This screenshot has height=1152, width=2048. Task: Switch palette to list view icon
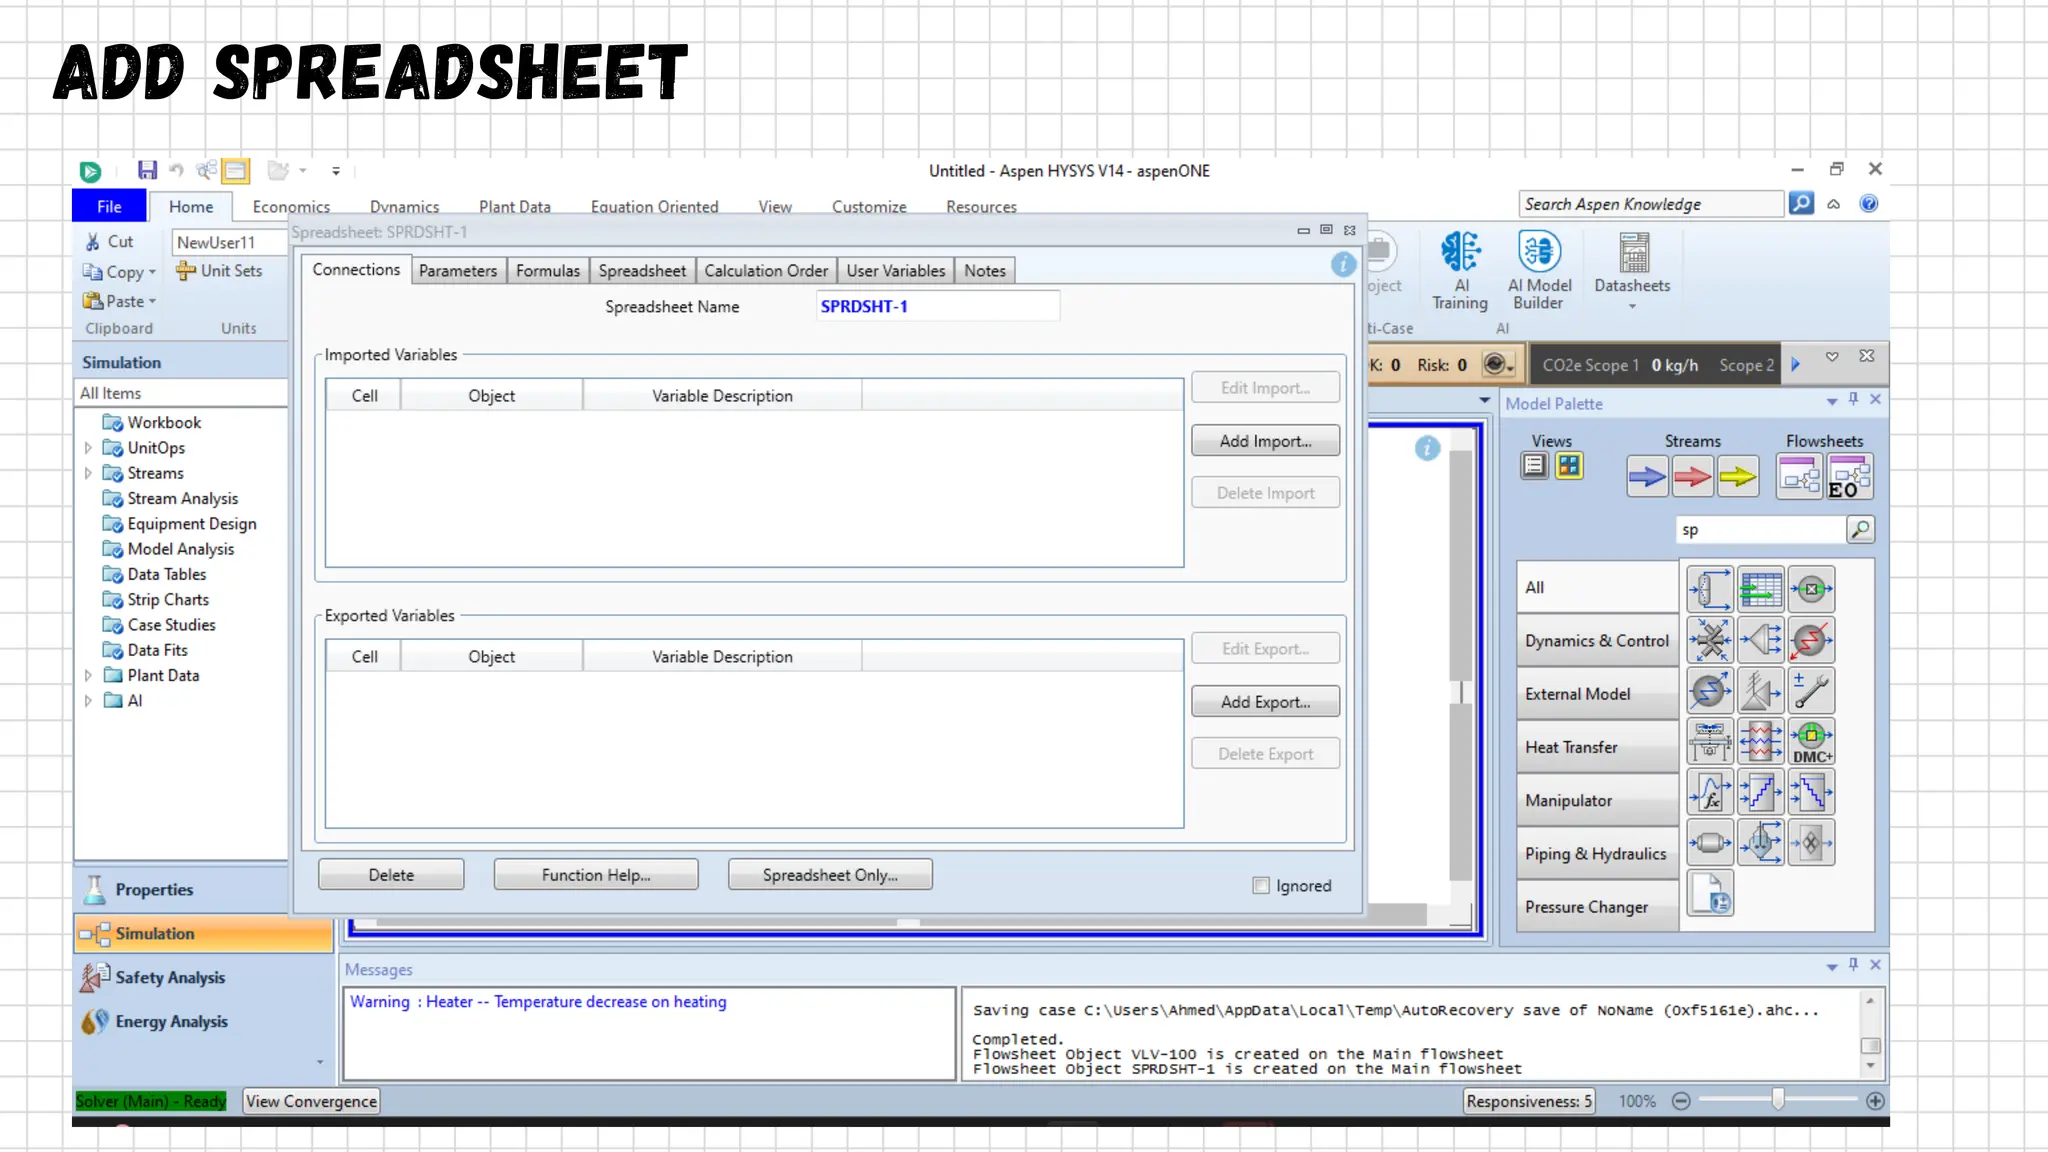point(1534,466)
